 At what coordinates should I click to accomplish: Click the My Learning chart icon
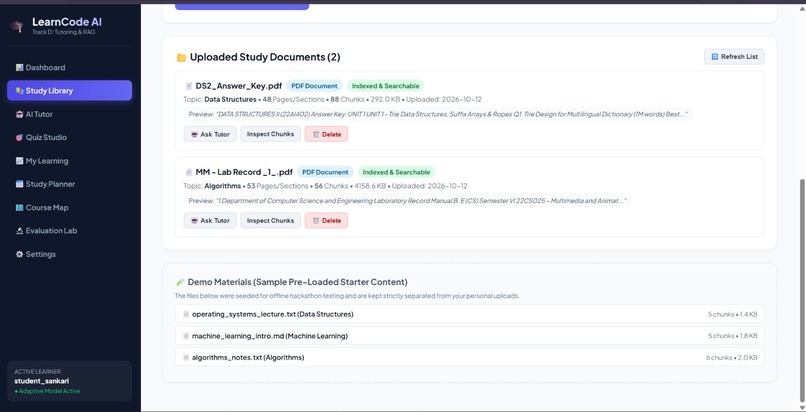tap(19, 161)
